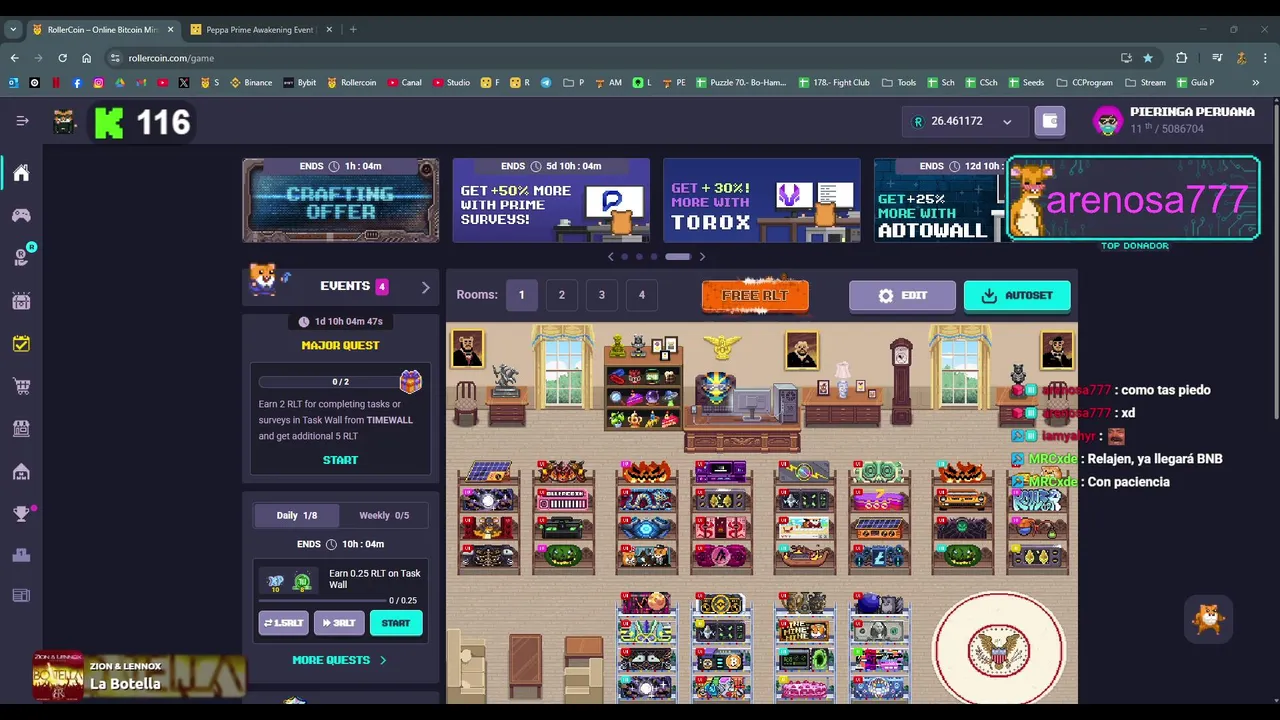Open the news sidebar icon
Image resolution: width=1280 pixels, height=720 pixels.
[x=21, y=596]
